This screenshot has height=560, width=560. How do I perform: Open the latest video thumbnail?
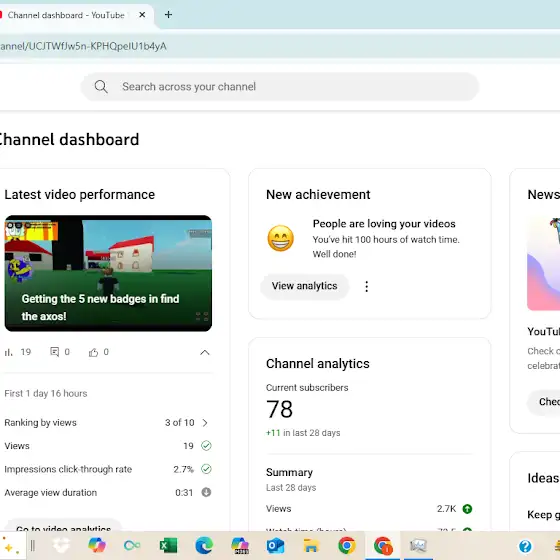[x=108, y=273]
